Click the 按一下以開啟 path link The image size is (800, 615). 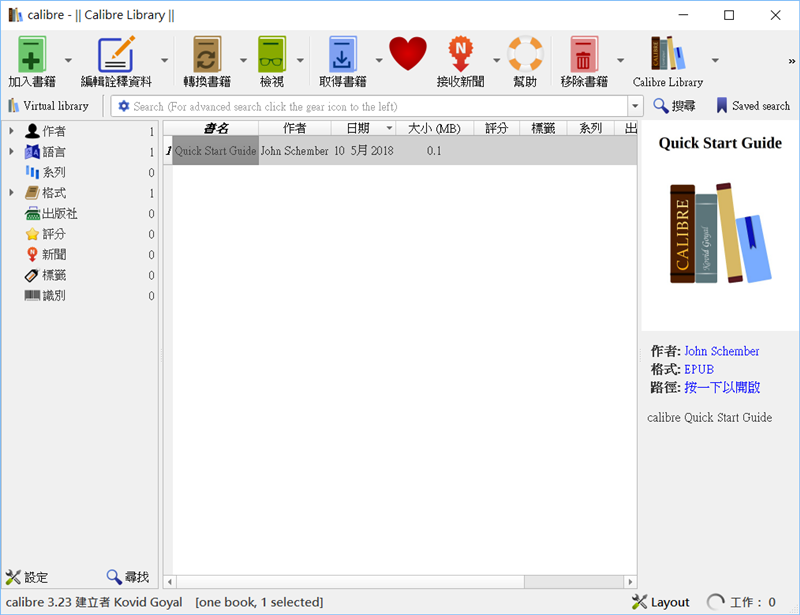[722, 387]
